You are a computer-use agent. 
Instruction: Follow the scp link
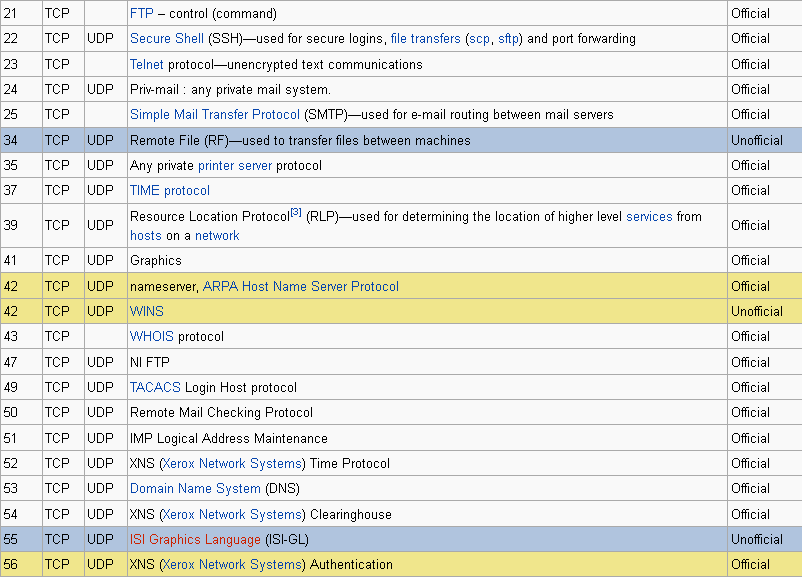coord(478,39)
